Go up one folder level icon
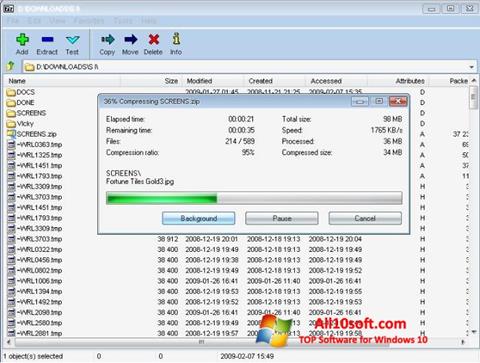Viewport: 480px width, 363px height. tap(11, 66)
